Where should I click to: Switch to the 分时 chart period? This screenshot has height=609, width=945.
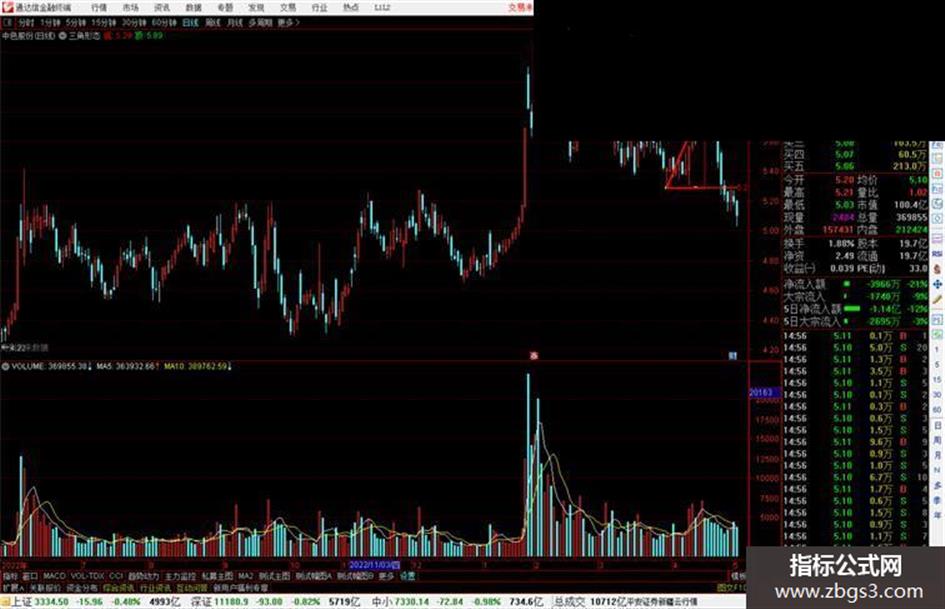pos(26,22)
